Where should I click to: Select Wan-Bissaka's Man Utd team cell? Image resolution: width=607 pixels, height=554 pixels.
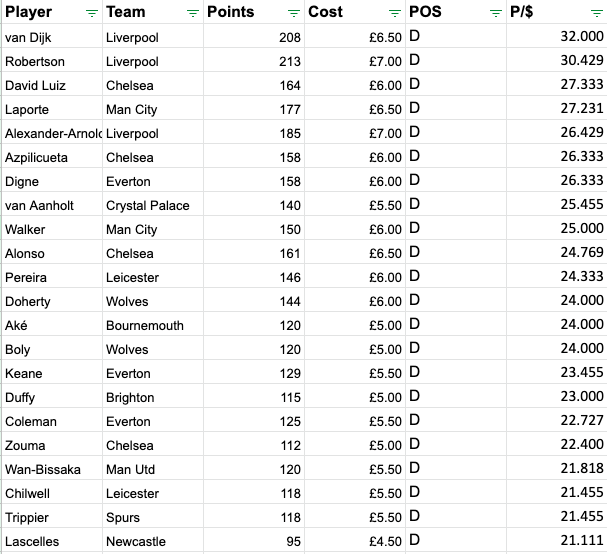(153, 468)
